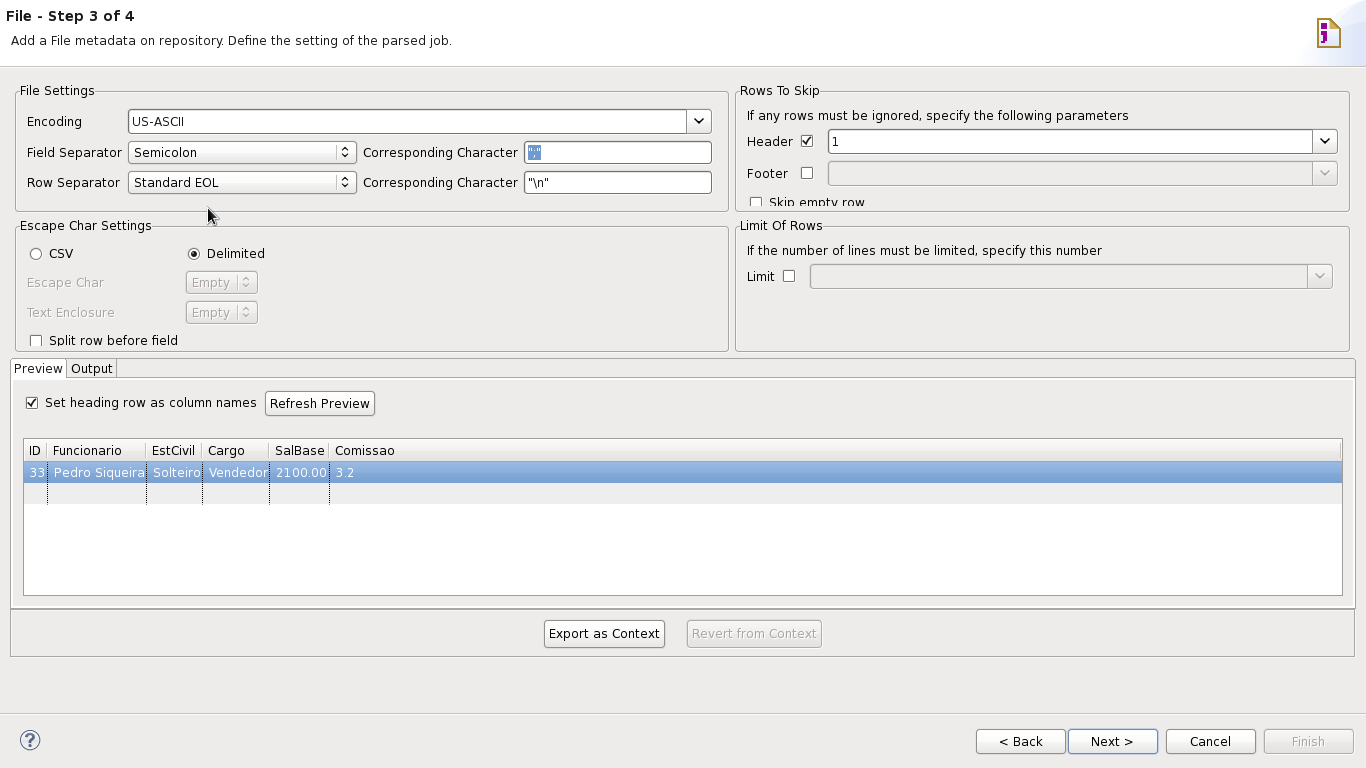Enable the Footer checkbox
Image resolution: width=1366 pixels, height=768 pixels.
pos(807,173)
